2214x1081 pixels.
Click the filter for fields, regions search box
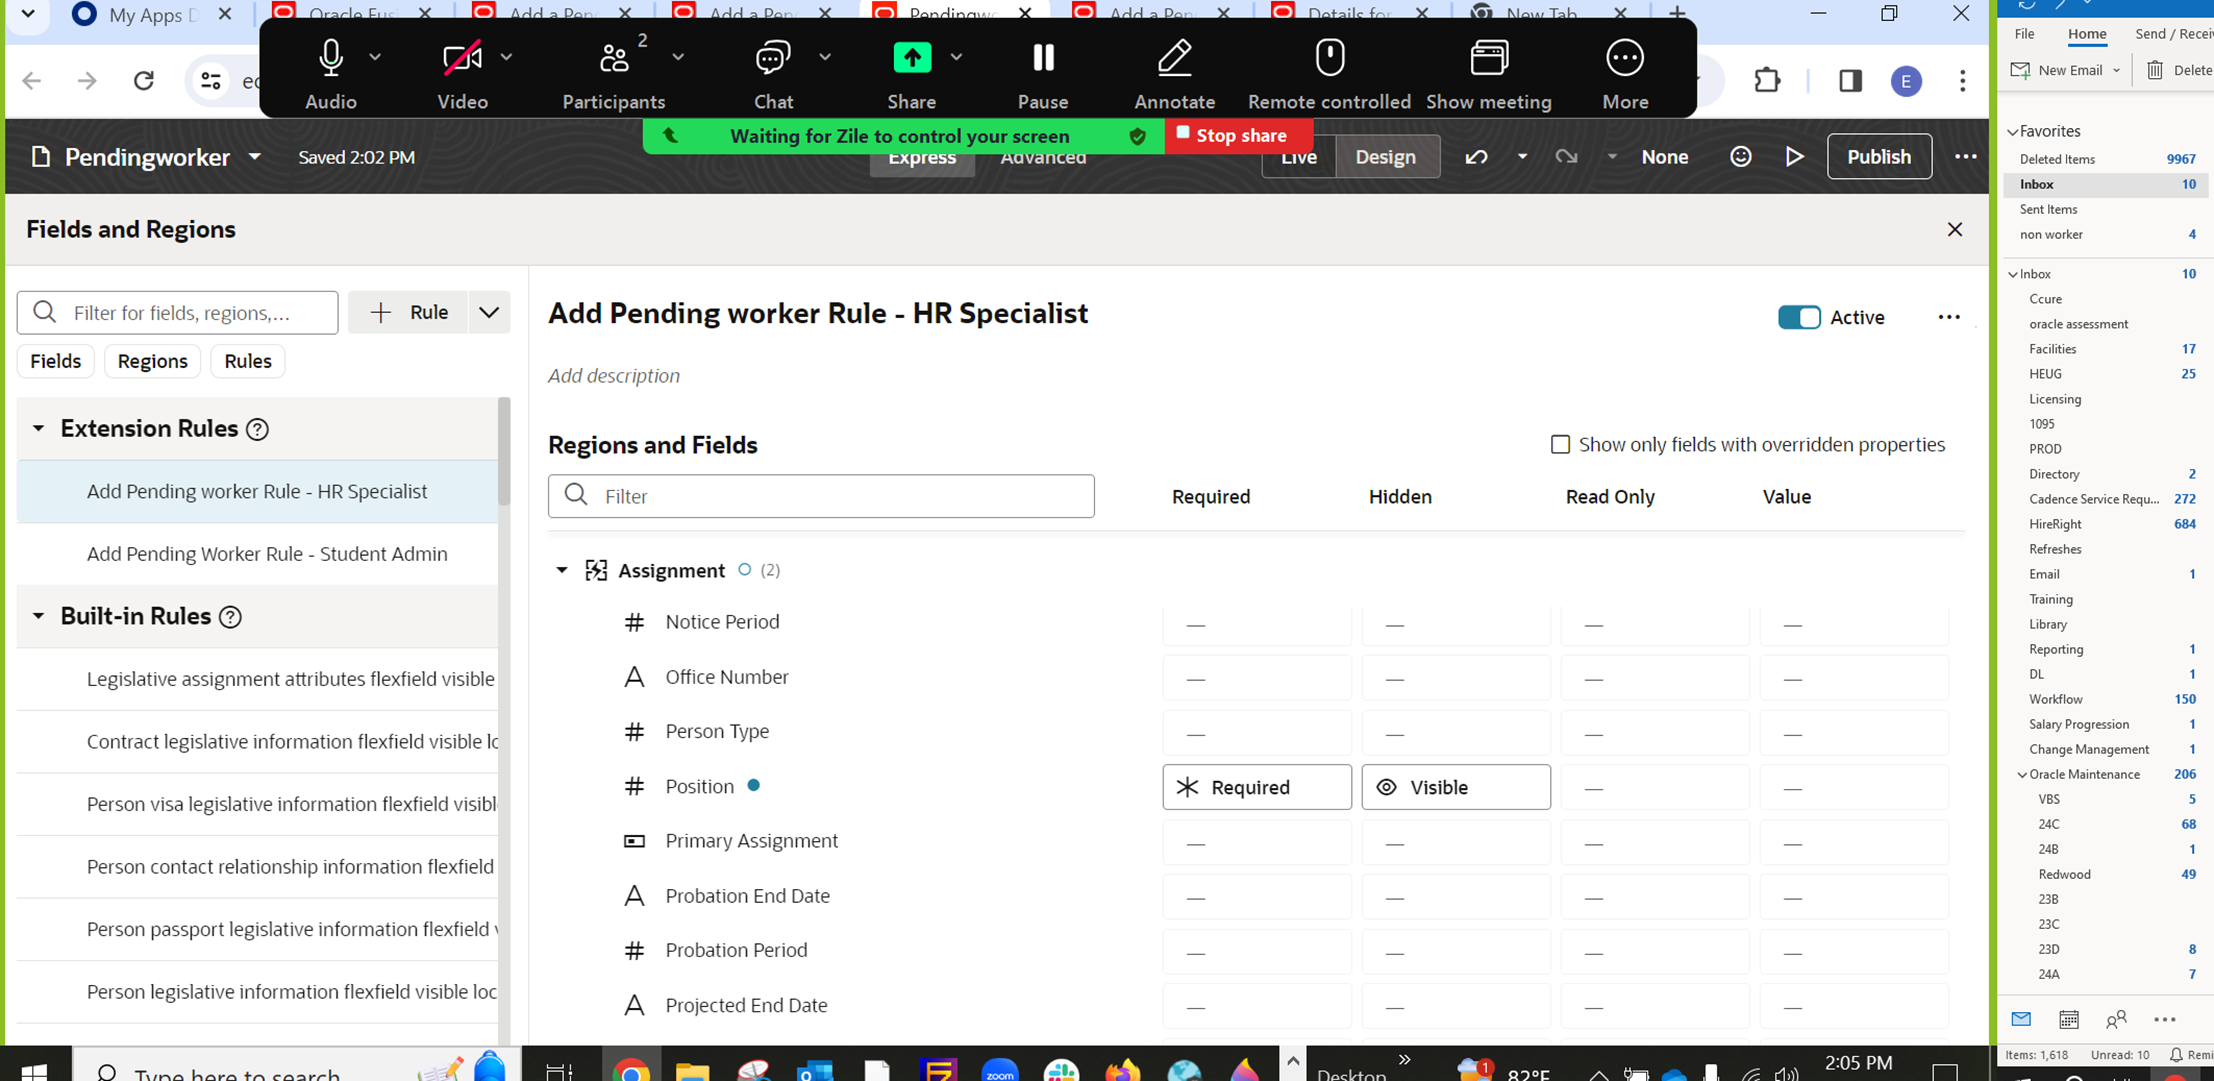tap(178, 313)
